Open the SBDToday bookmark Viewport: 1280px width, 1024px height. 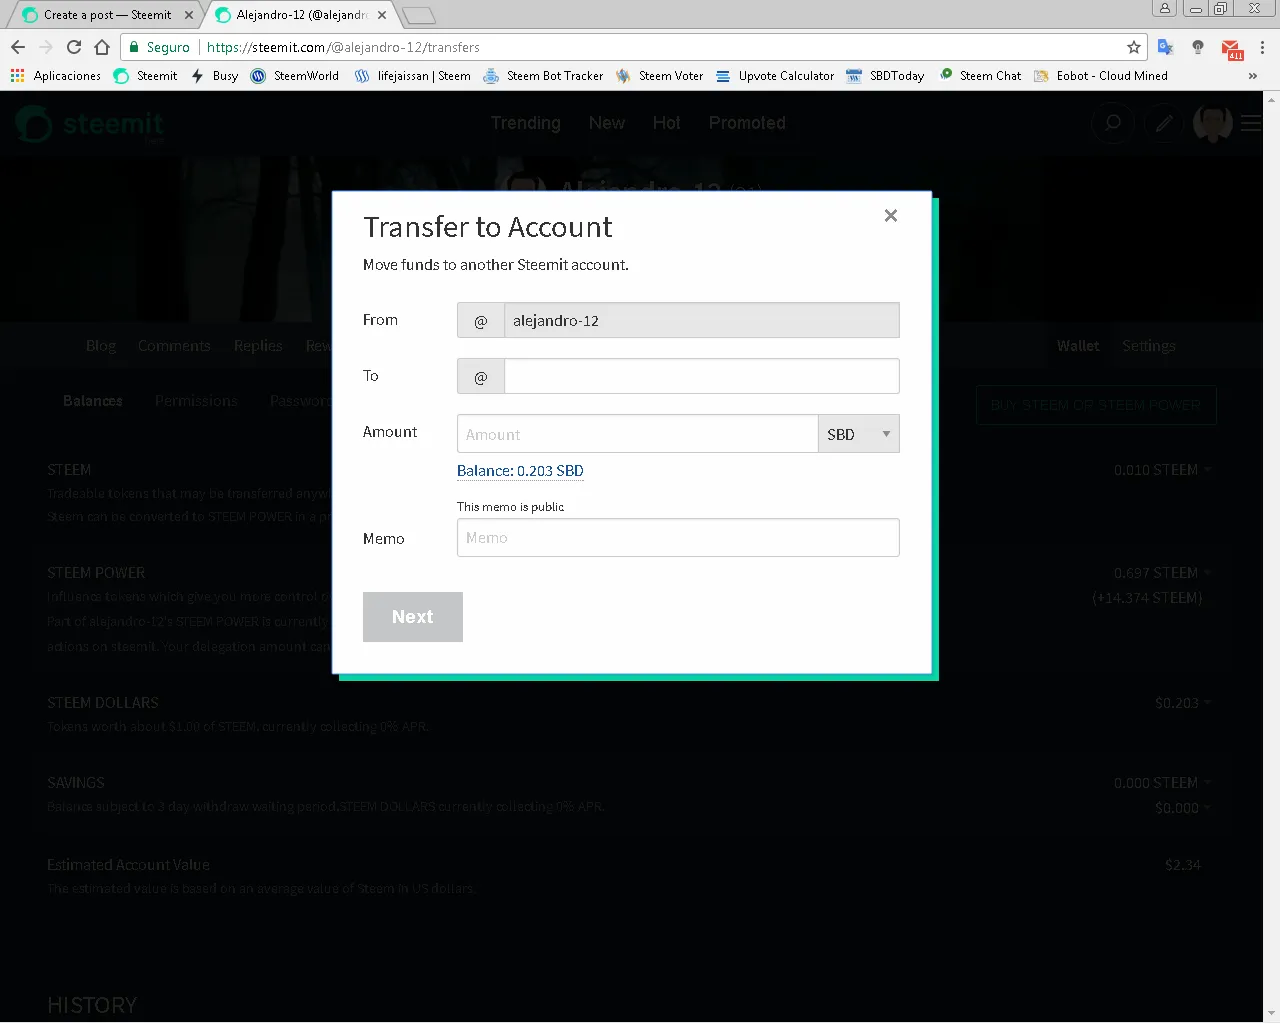885,76
